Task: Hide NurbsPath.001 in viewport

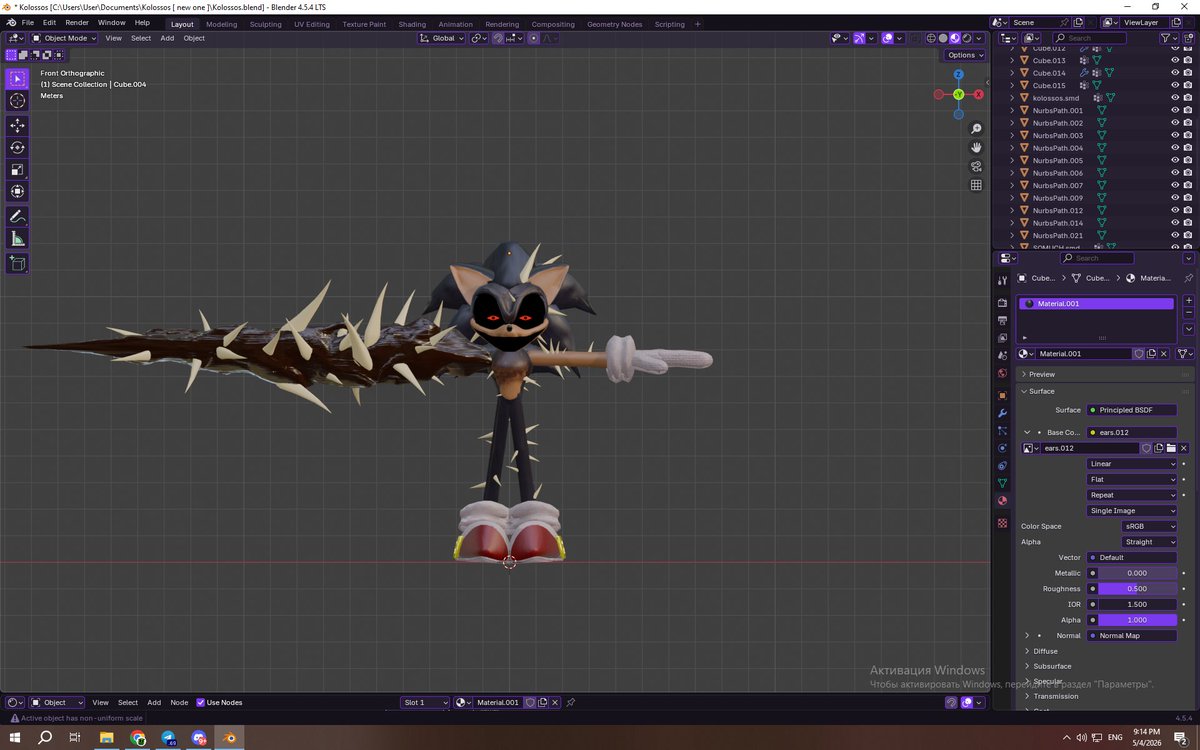Action: point(1175,110)
